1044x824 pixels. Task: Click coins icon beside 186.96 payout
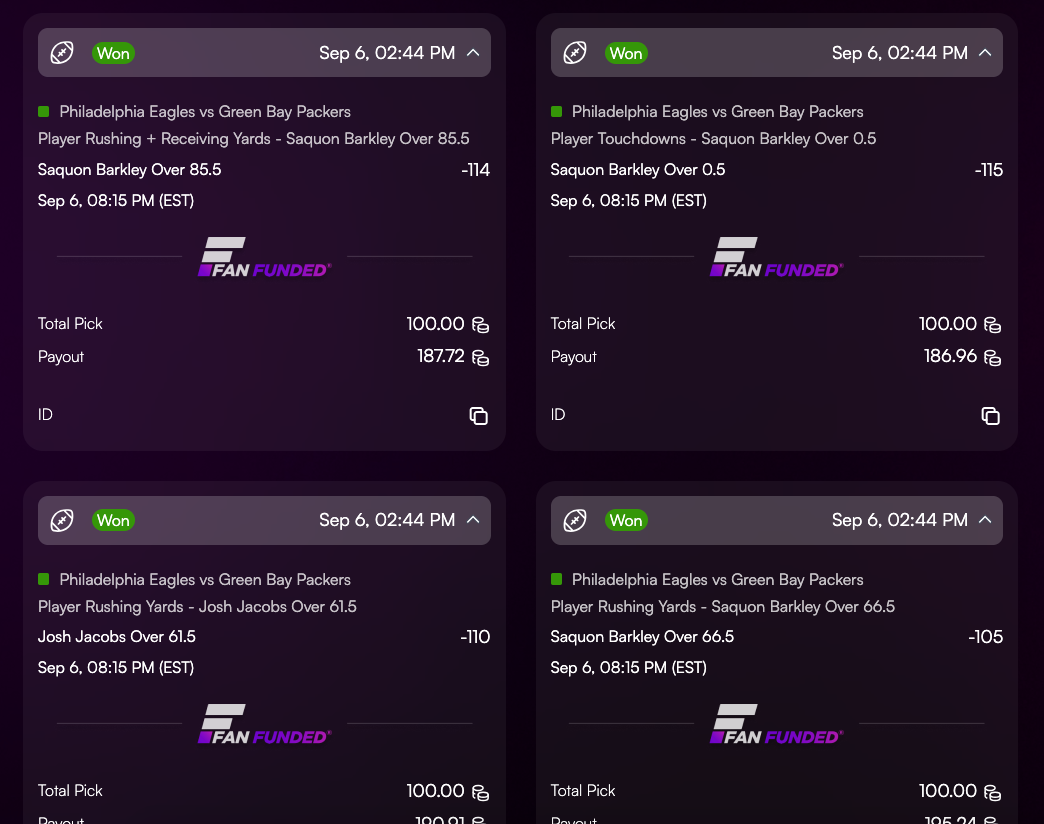pos(992,358)
